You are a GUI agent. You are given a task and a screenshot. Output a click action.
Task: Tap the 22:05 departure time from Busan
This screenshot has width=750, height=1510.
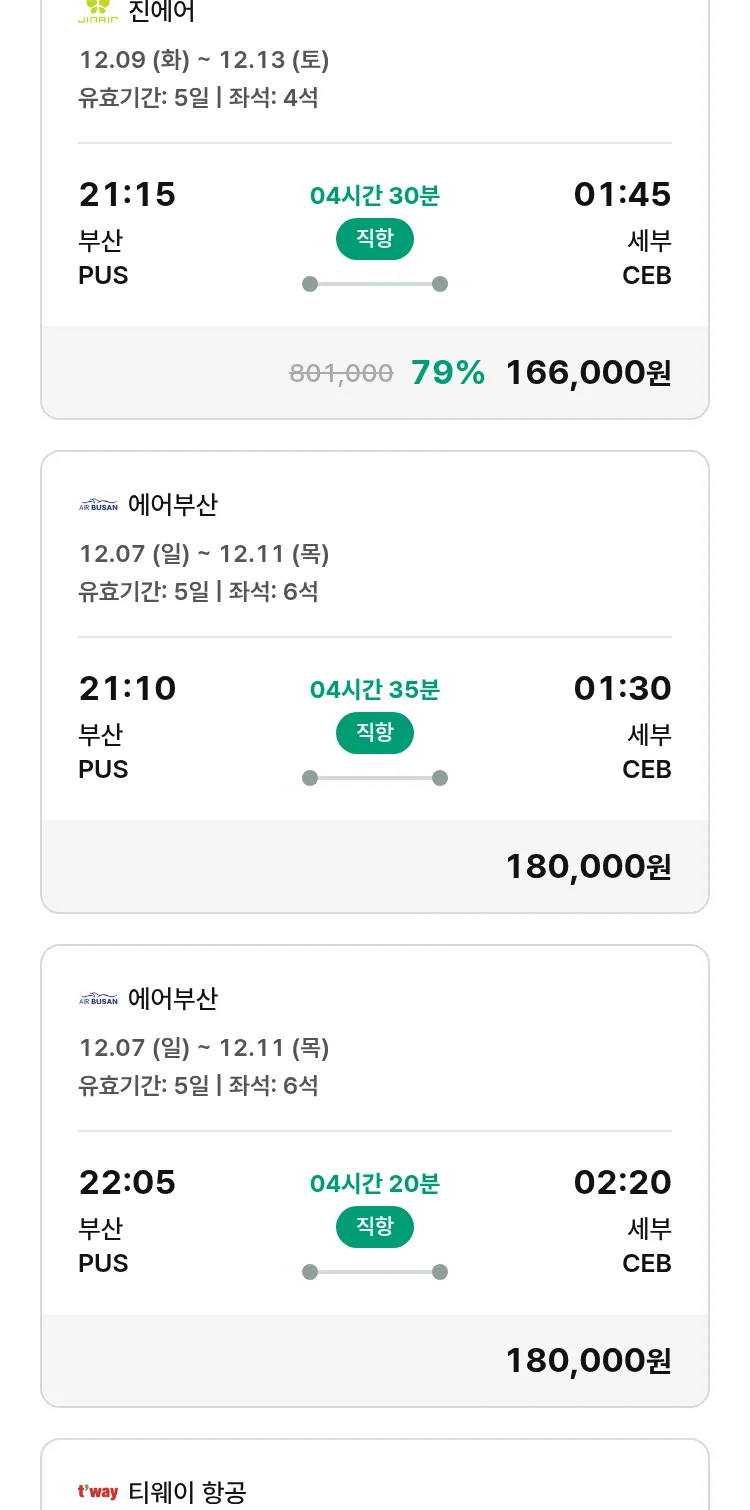[x=127, y=1183]
